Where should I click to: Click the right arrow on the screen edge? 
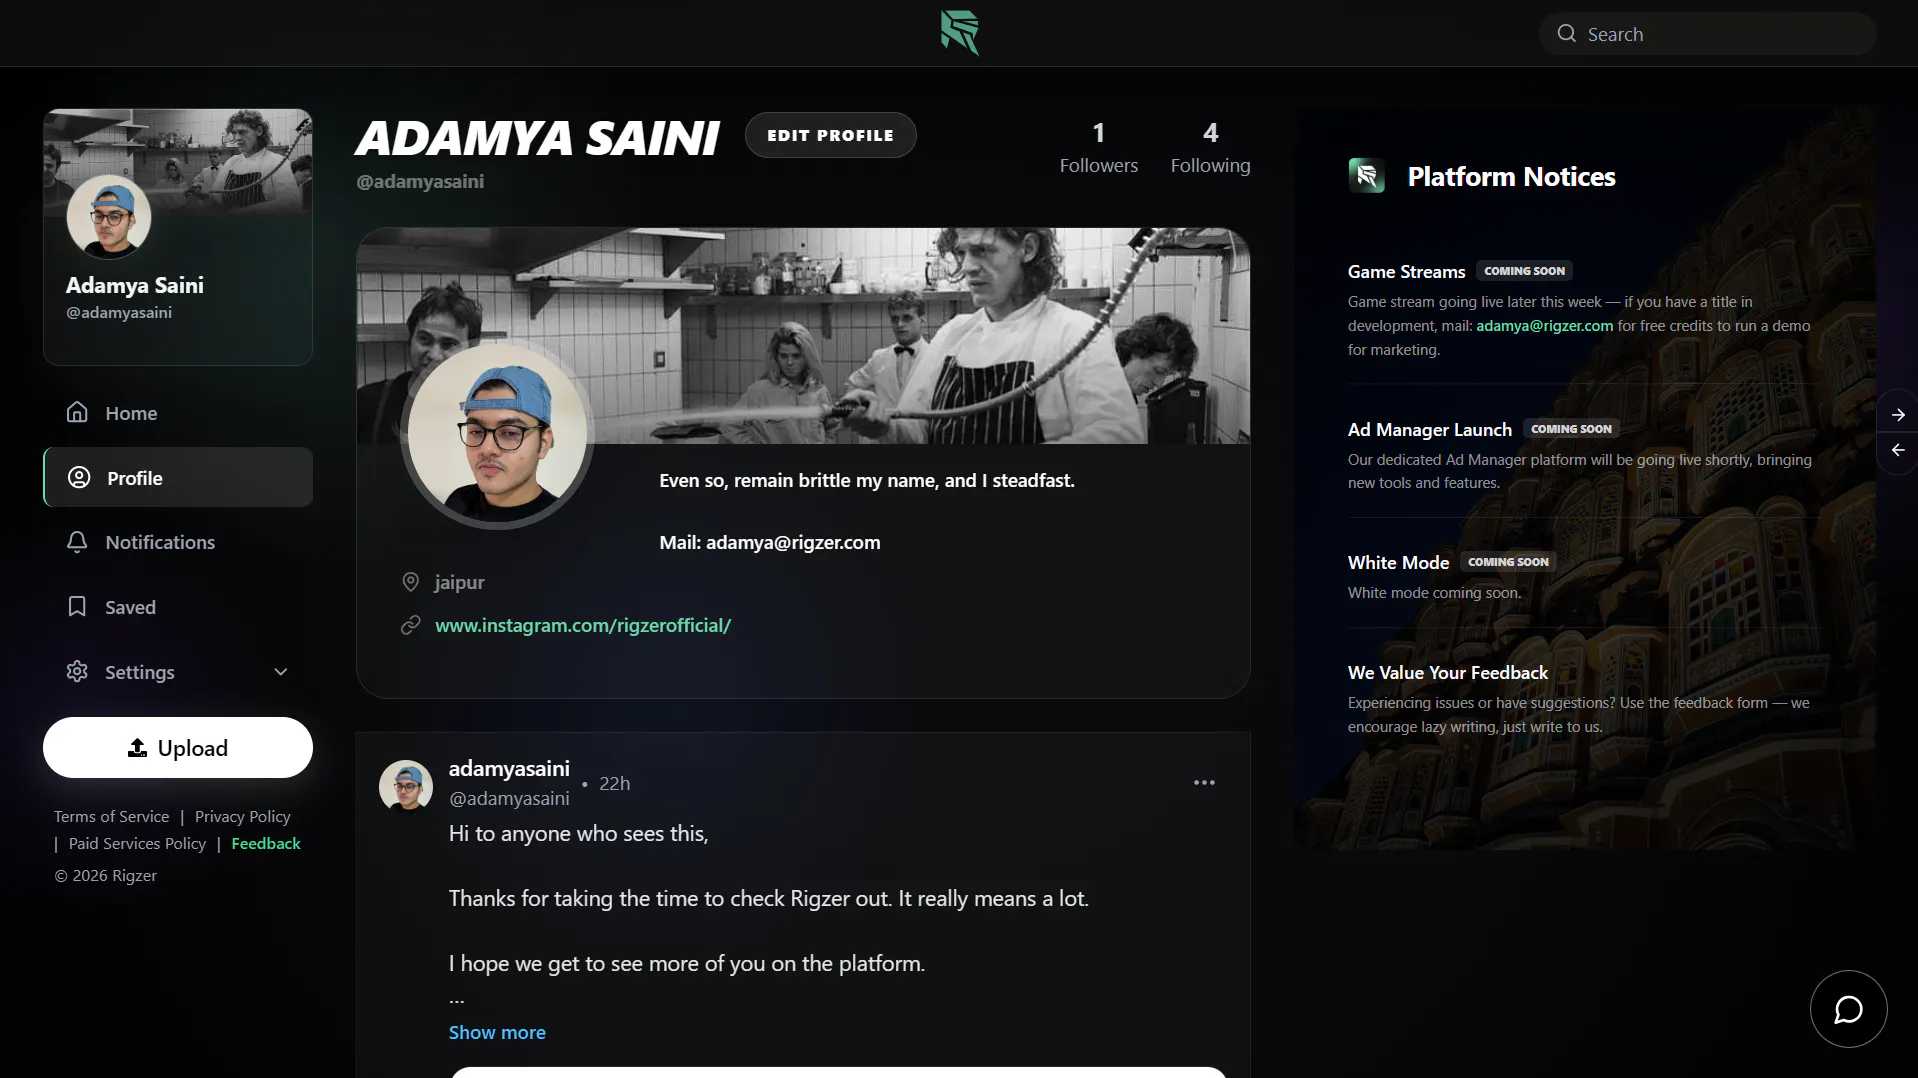(x=1897, y=414)
